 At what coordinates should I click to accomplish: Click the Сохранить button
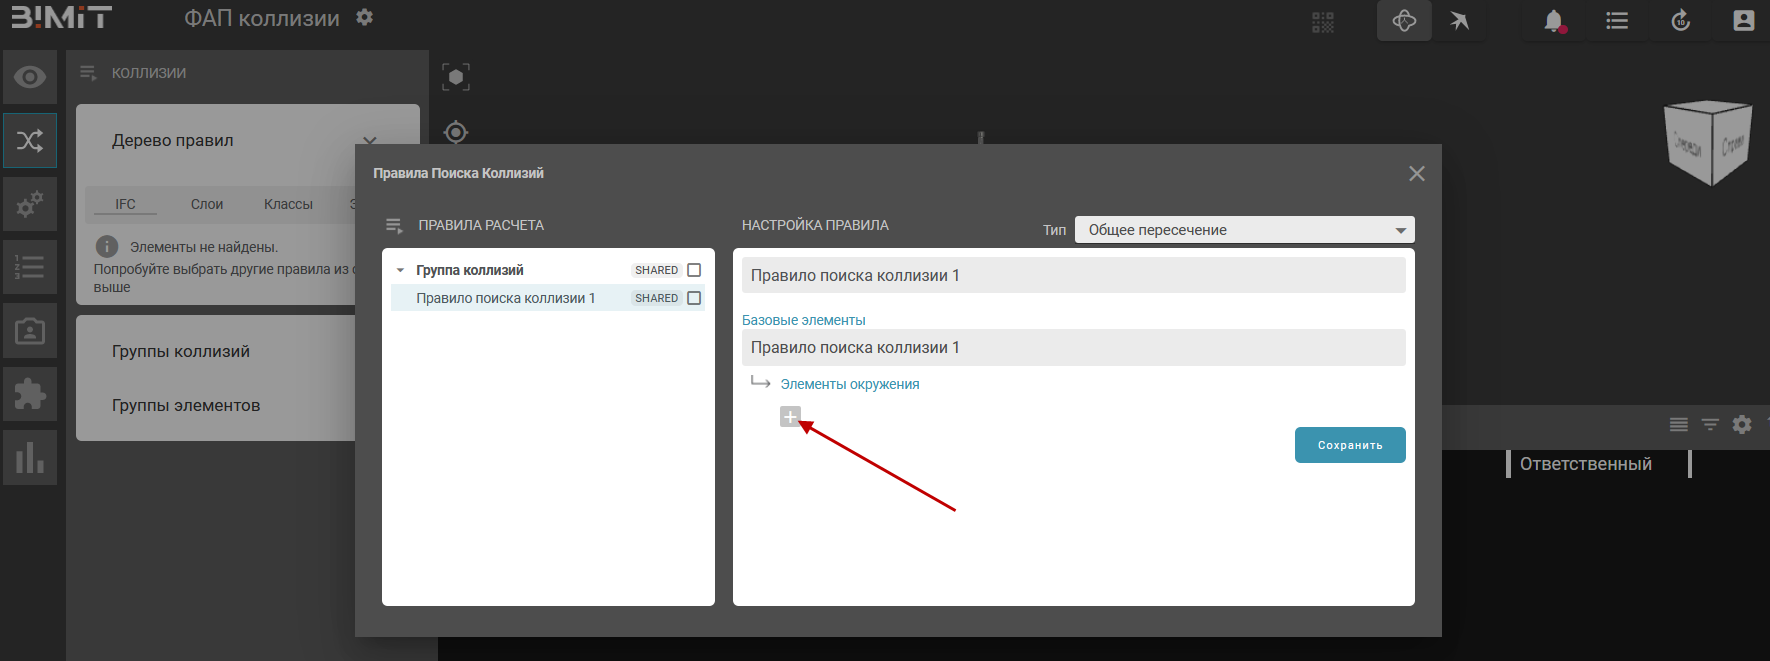point(1349,445)
